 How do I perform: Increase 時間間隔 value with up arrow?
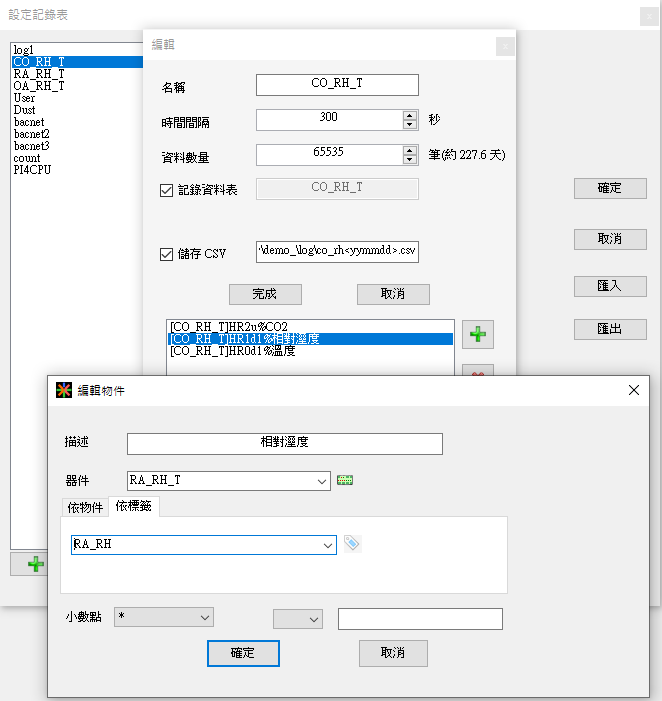410,115
